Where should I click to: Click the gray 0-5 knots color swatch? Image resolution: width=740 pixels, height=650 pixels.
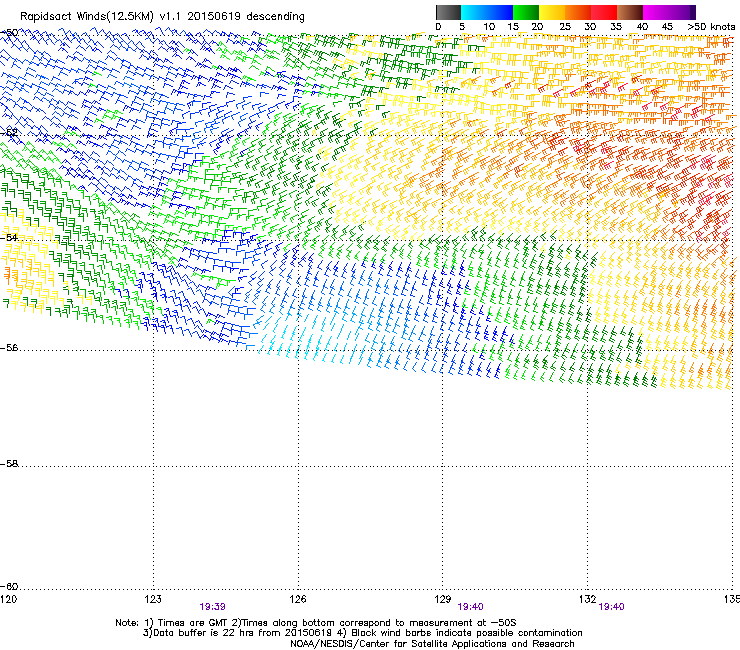pyautogui.click(x=448, y=12)
